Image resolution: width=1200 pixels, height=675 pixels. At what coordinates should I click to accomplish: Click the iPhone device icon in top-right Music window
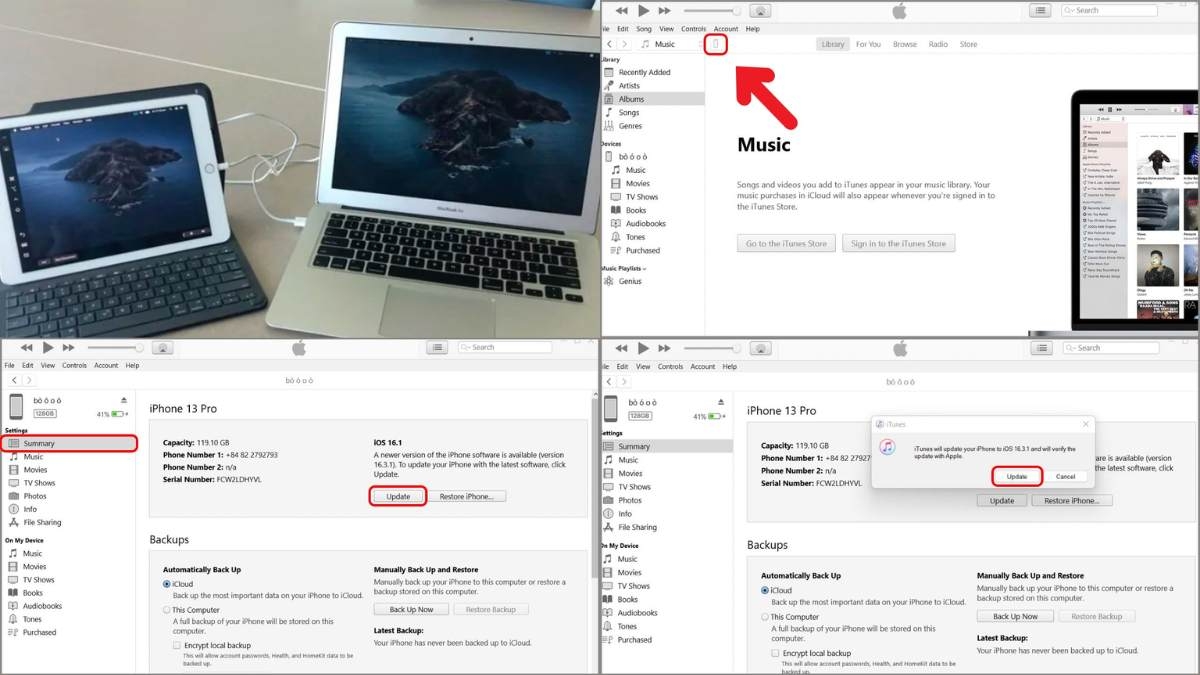(715, 44)
